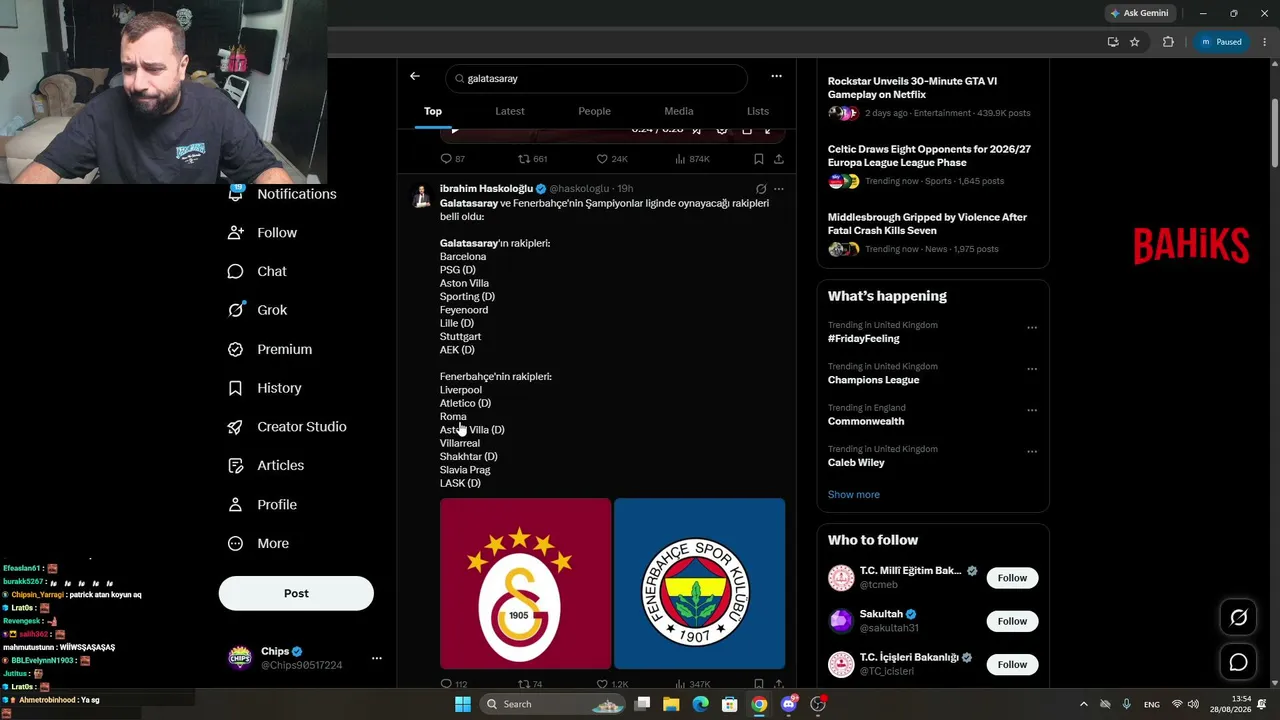The height and width of the screenshot is (720, 1280).
Task: Follow T.C. Millî Eğitim Bakanlığı account
Action: [1012, 578]
